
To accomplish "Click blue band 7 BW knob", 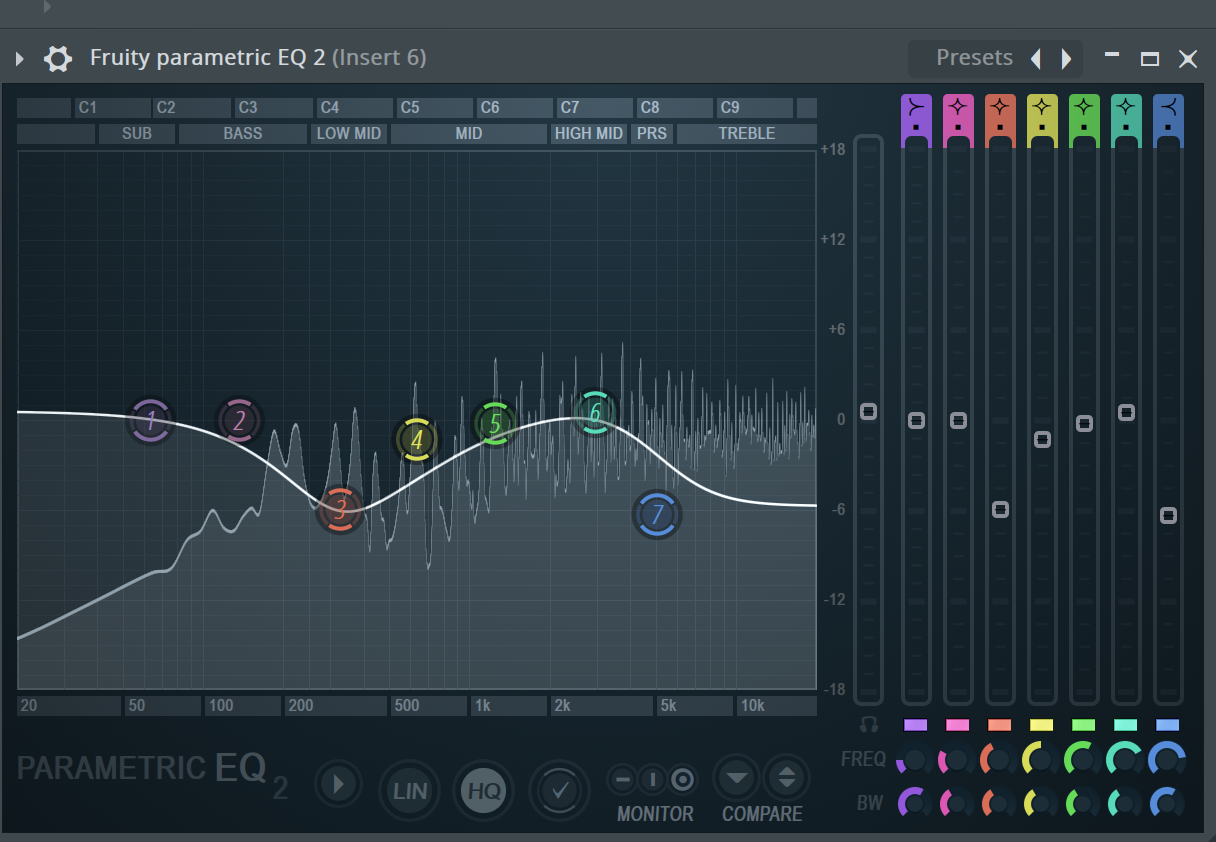I will click(x=1167, y=802).
